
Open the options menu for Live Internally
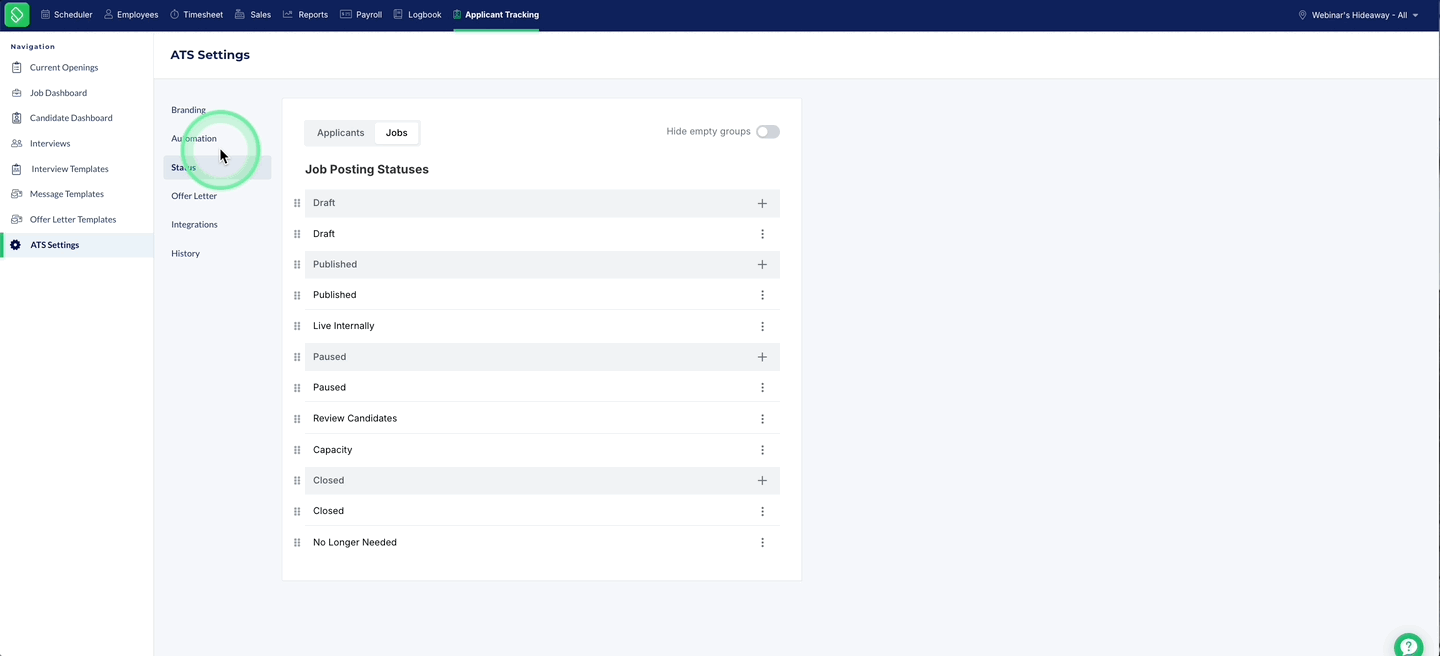[x=762, y=327]
